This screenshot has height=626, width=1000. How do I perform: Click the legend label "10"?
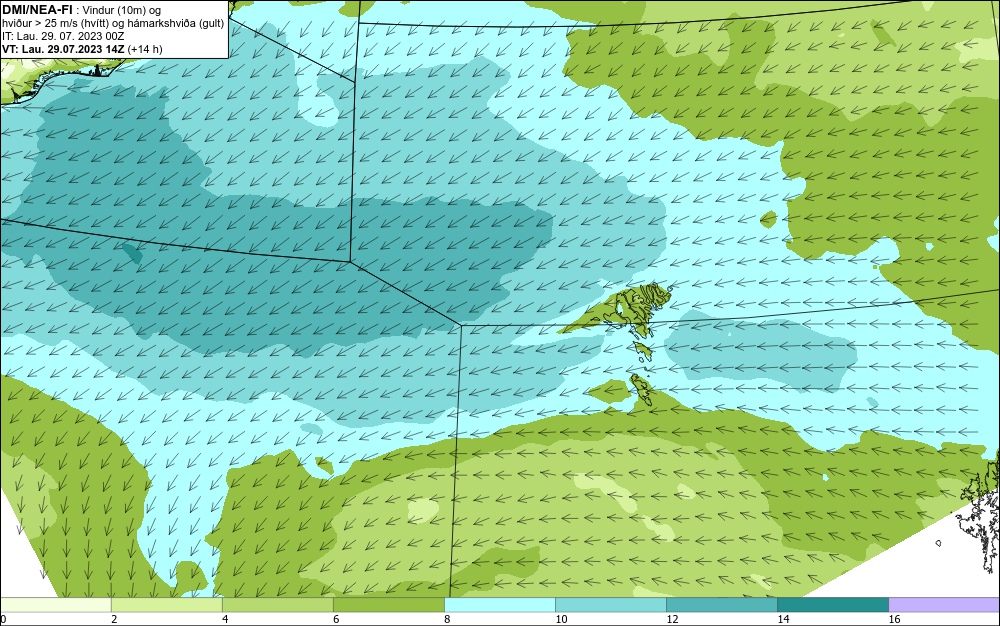tap(561, 619)
